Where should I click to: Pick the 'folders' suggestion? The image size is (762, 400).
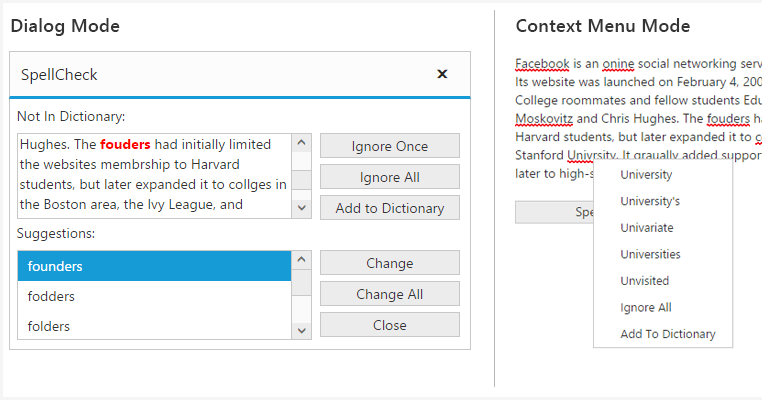(154, 326)
